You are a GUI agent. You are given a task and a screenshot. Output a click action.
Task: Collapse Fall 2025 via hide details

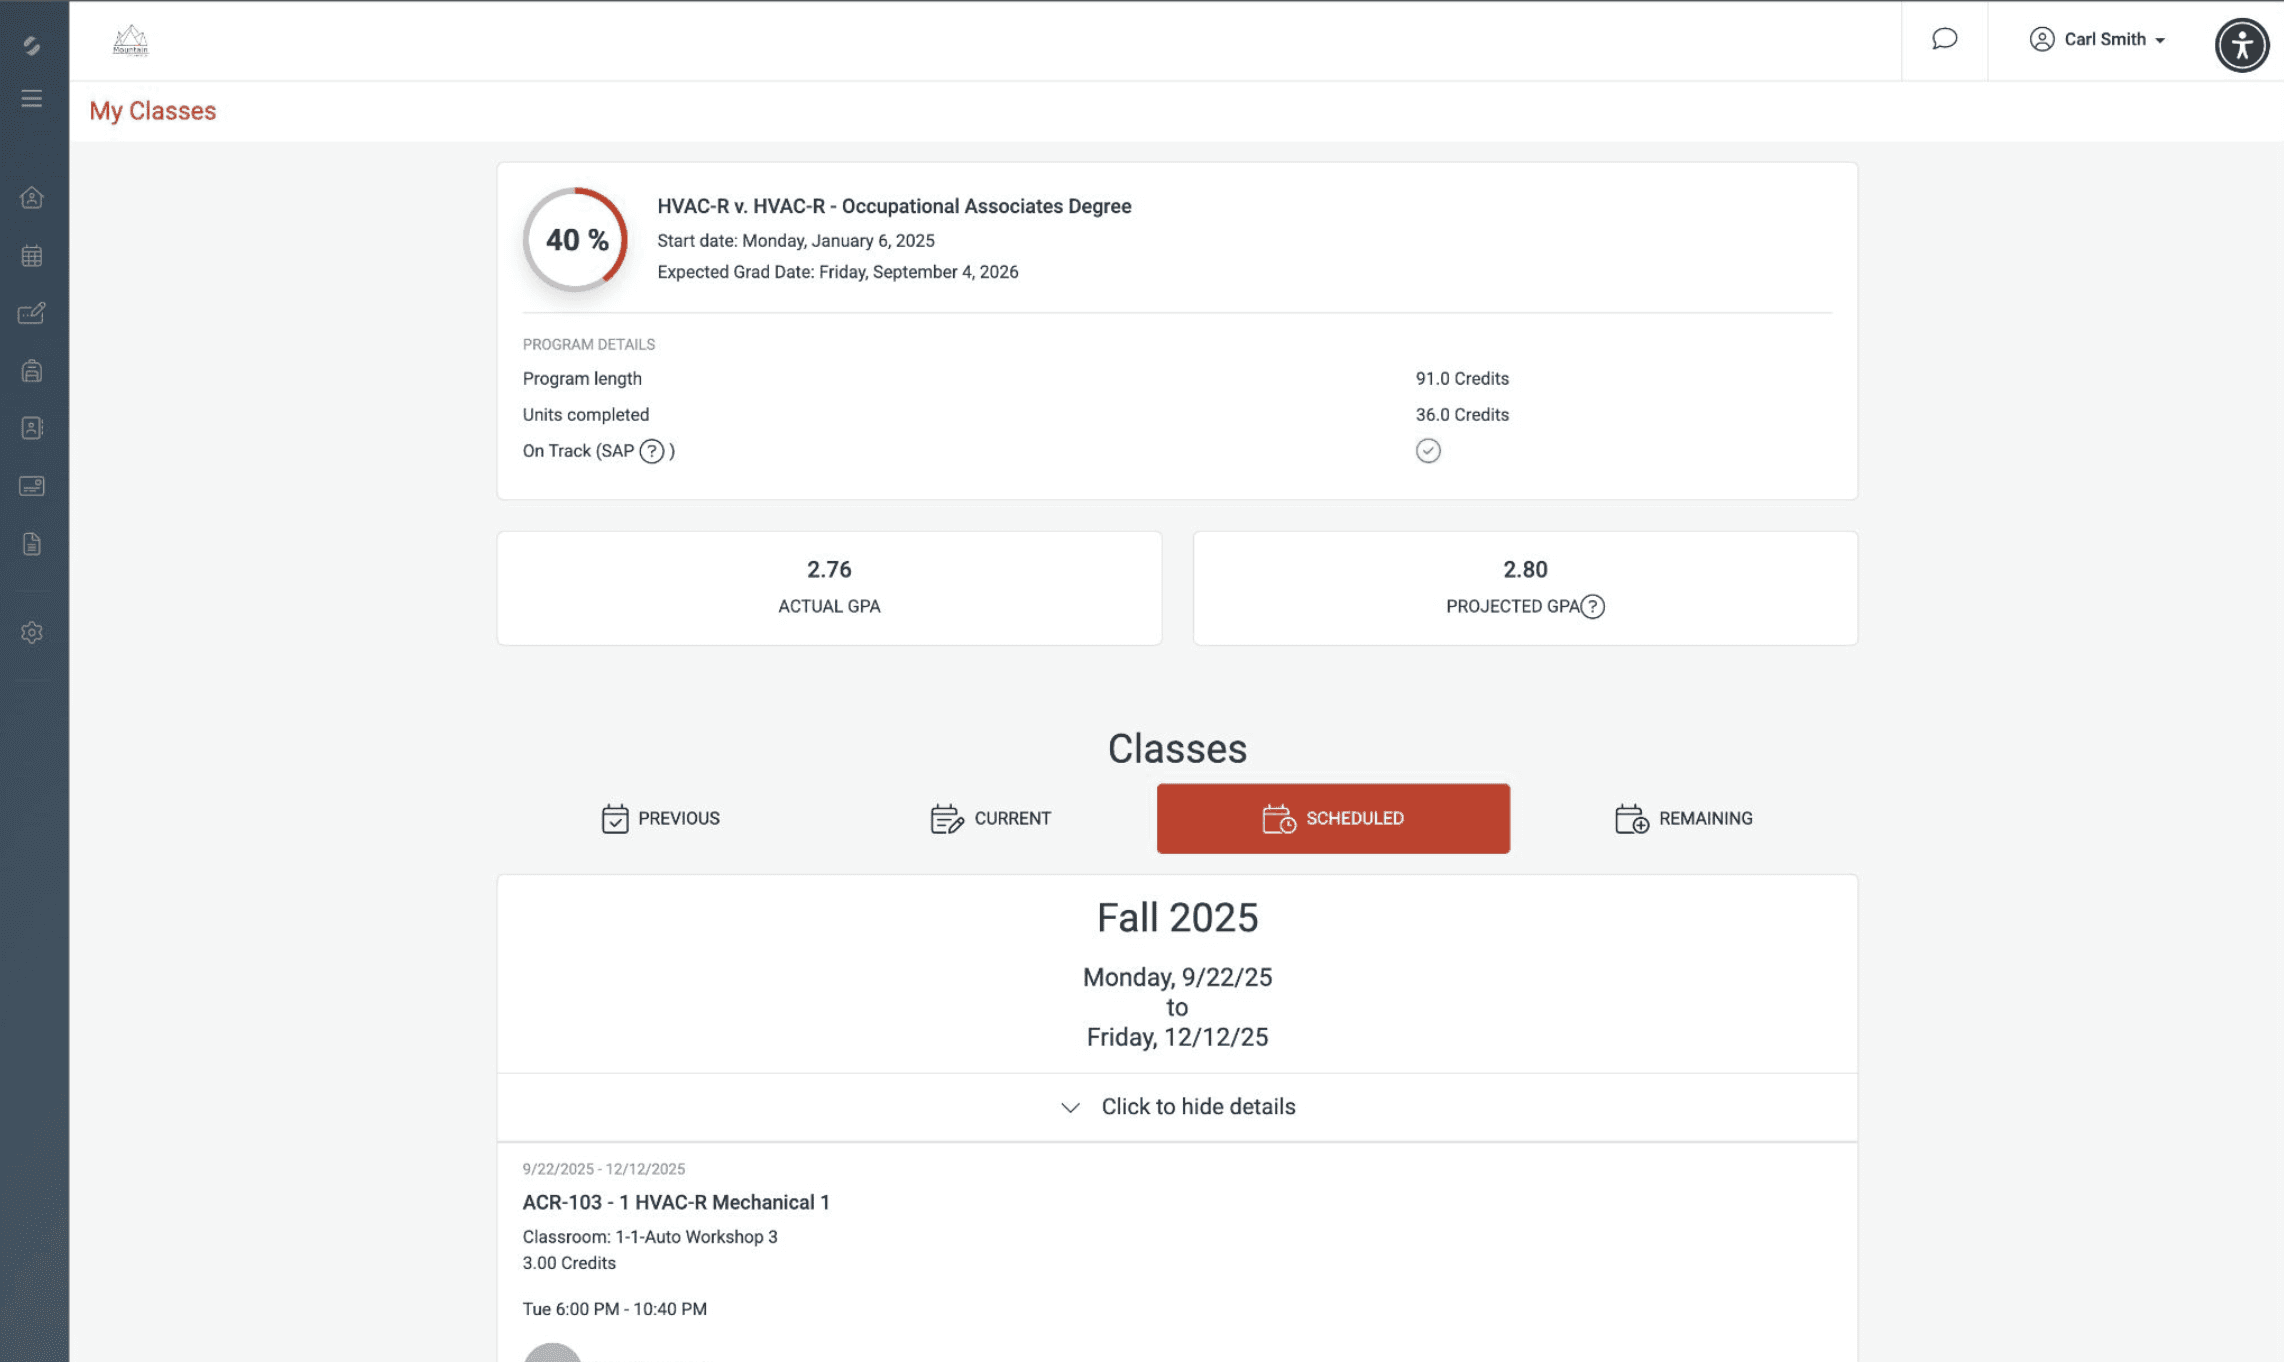[x=1177, y=1107]
